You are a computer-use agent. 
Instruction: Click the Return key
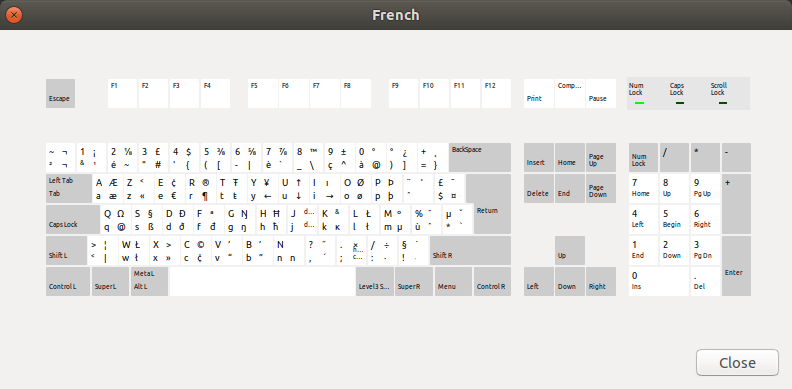click(488, 204)
